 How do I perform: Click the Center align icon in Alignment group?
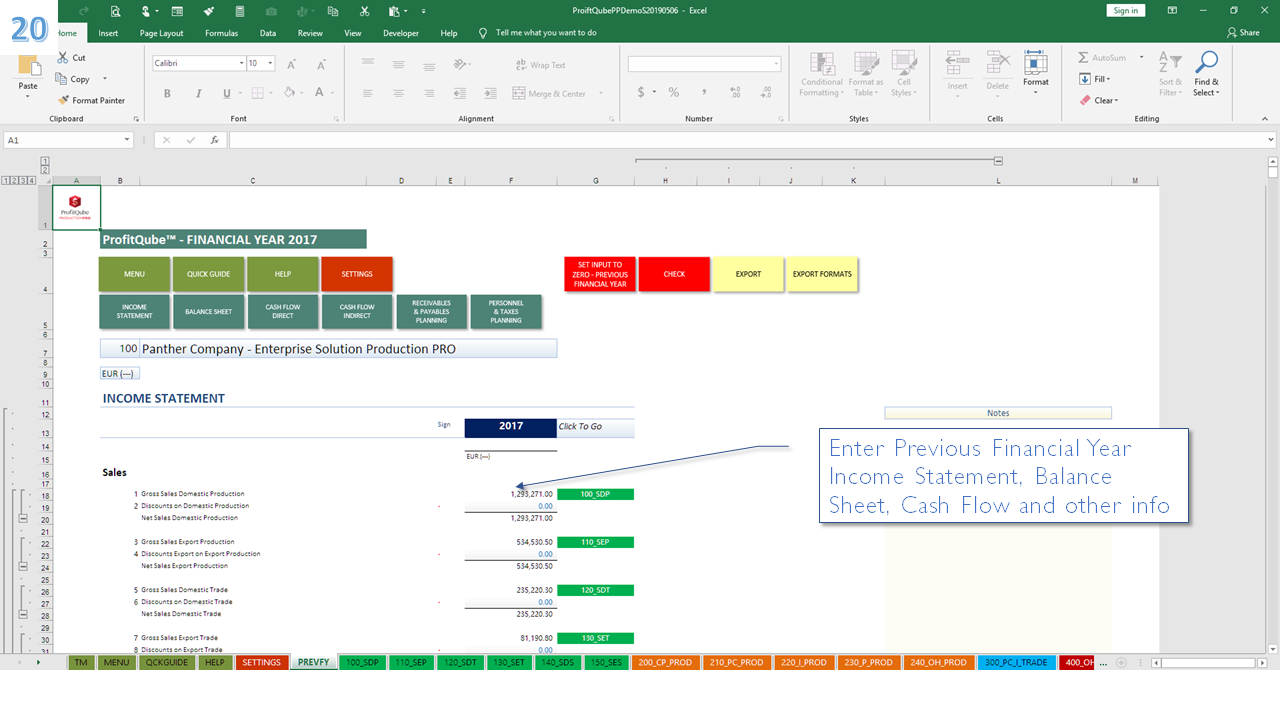pos(398,93)
